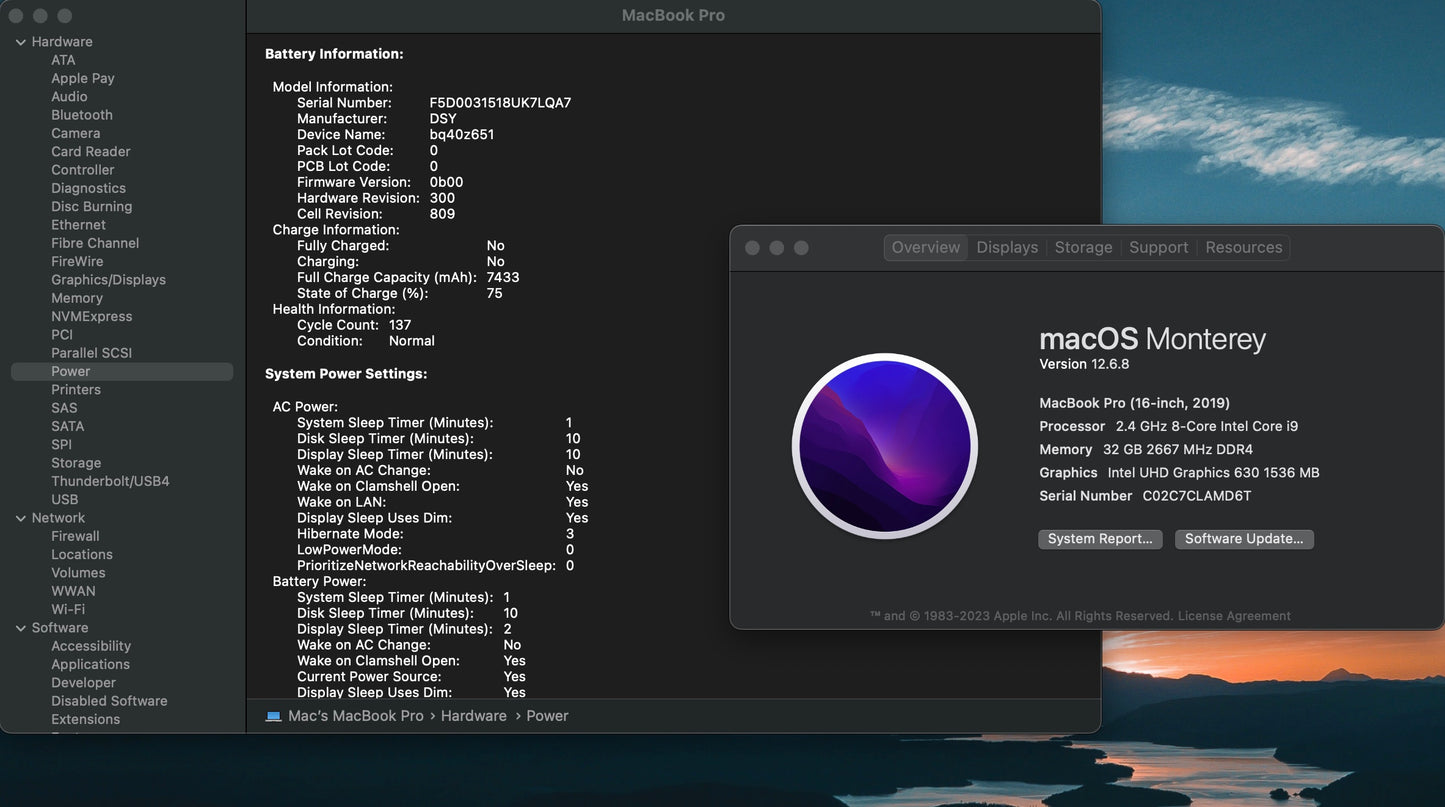
Task: Select Locations under Network
Action: [x=82, y=555]
